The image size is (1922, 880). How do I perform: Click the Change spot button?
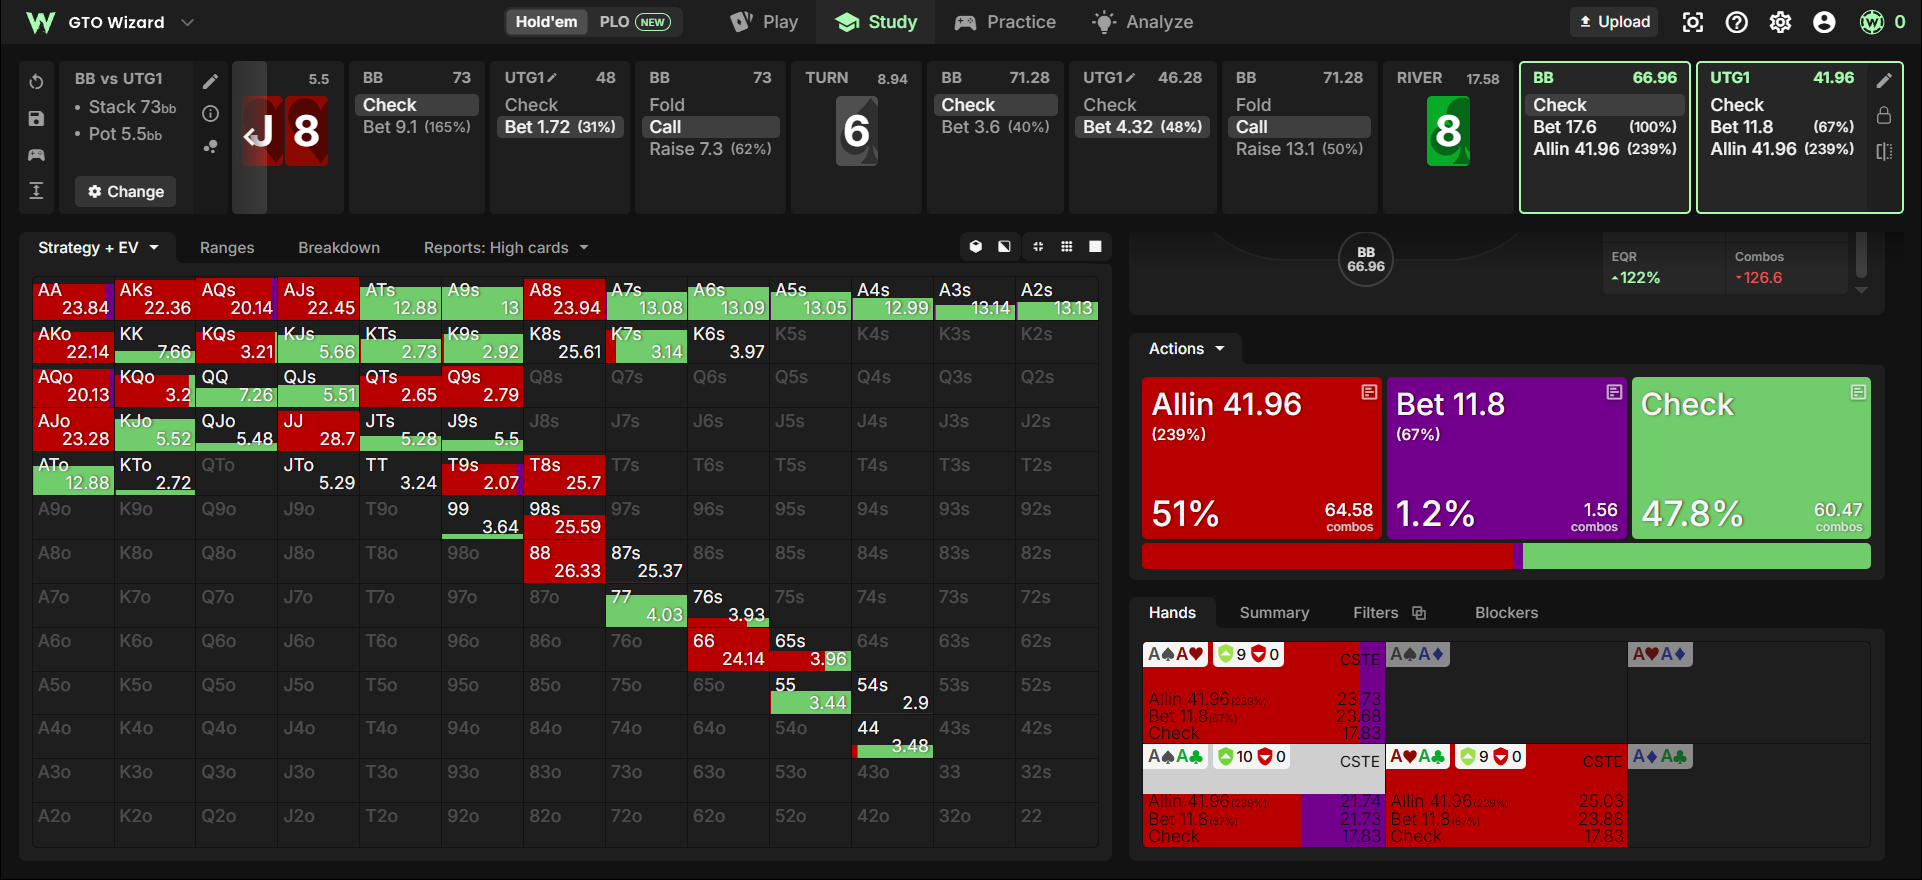(126, 191)
